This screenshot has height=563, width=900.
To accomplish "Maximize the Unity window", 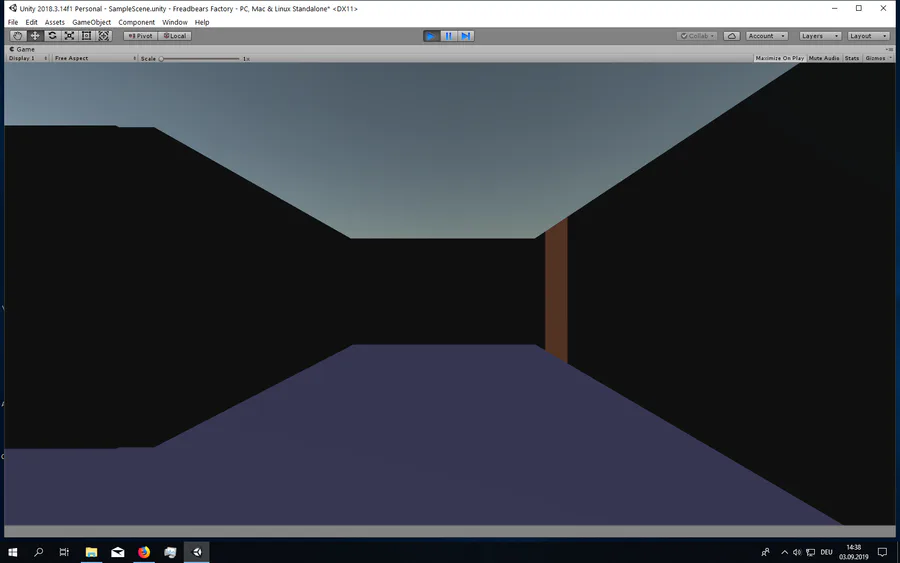I will pyautogui.click(x=859, y=8).
